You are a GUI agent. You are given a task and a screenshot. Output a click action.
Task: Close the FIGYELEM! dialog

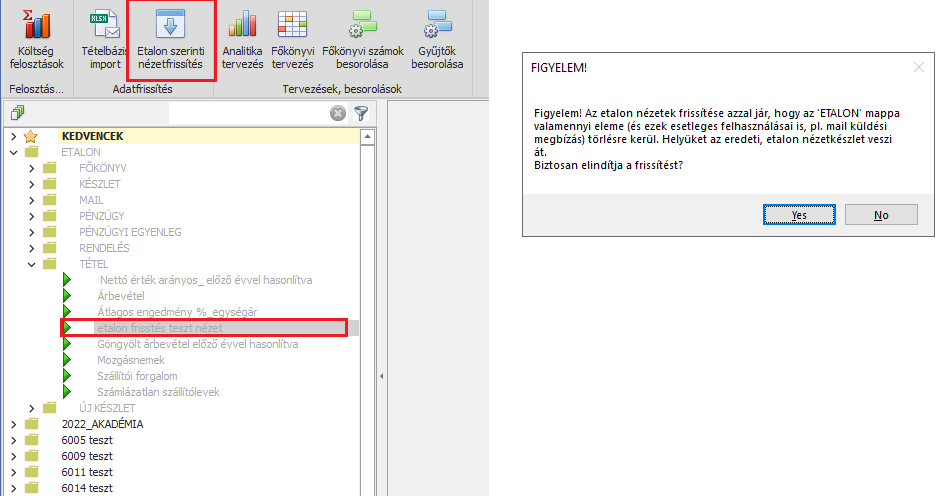(918, 67)
